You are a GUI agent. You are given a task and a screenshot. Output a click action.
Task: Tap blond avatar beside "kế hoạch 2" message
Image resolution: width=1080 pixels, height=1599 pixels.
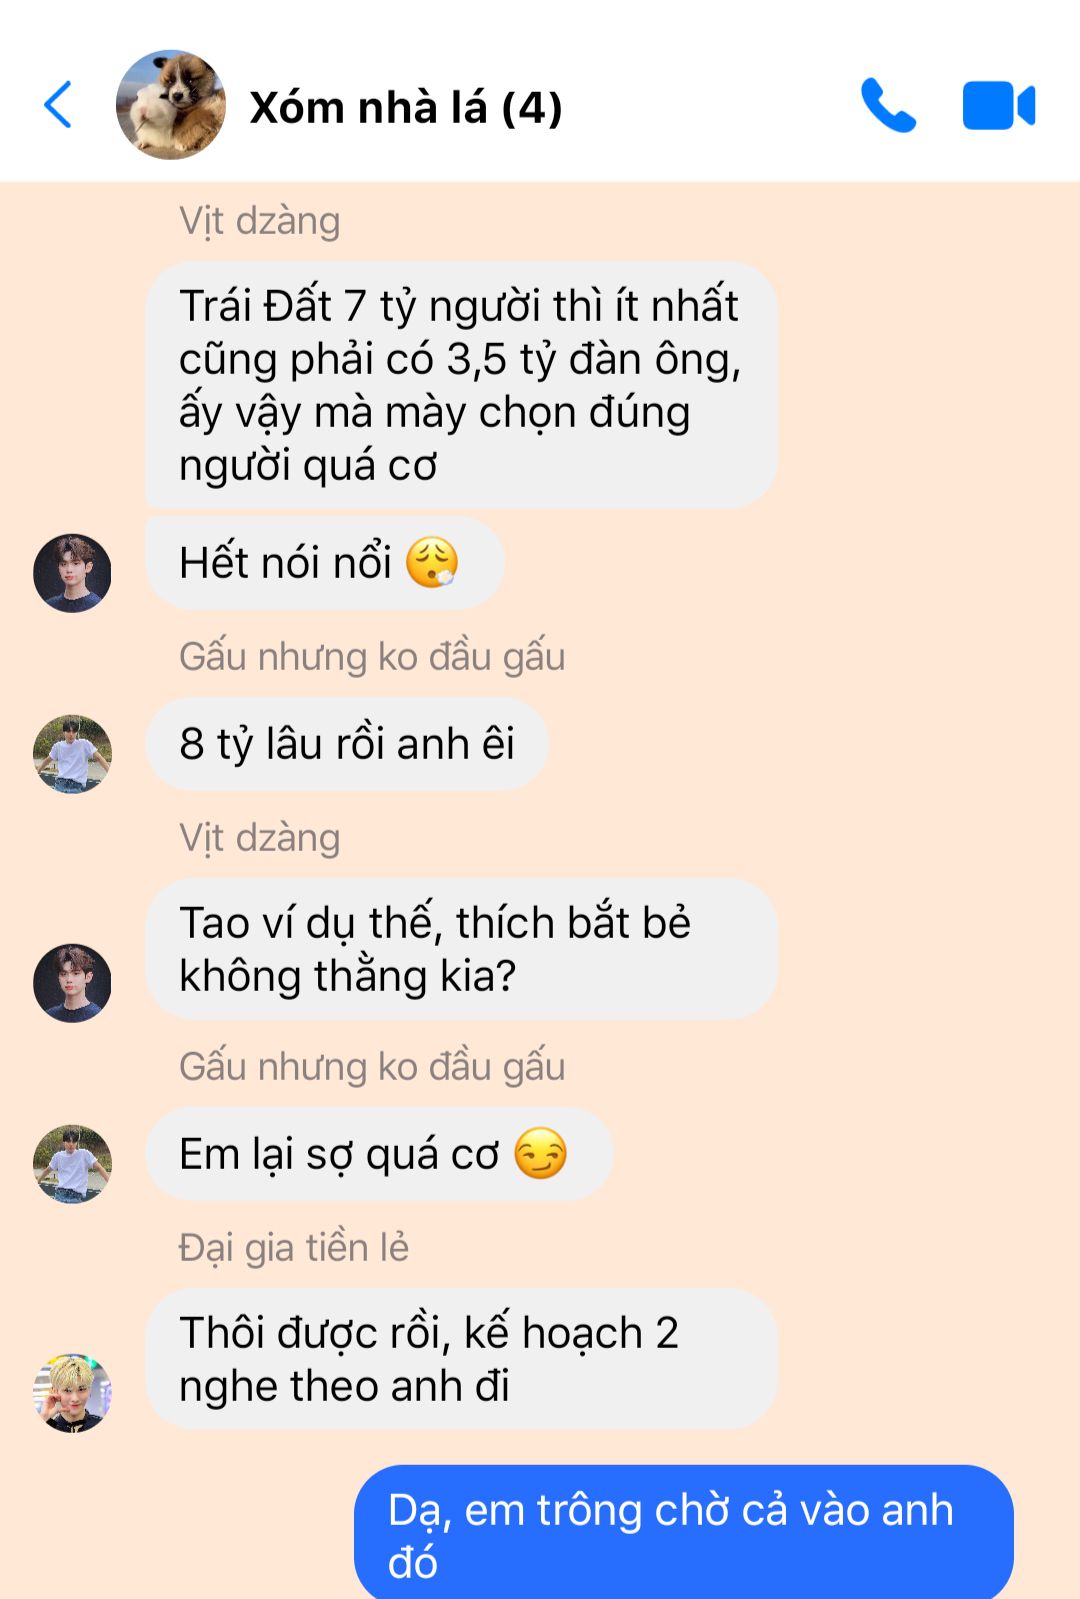point(72,1393)
